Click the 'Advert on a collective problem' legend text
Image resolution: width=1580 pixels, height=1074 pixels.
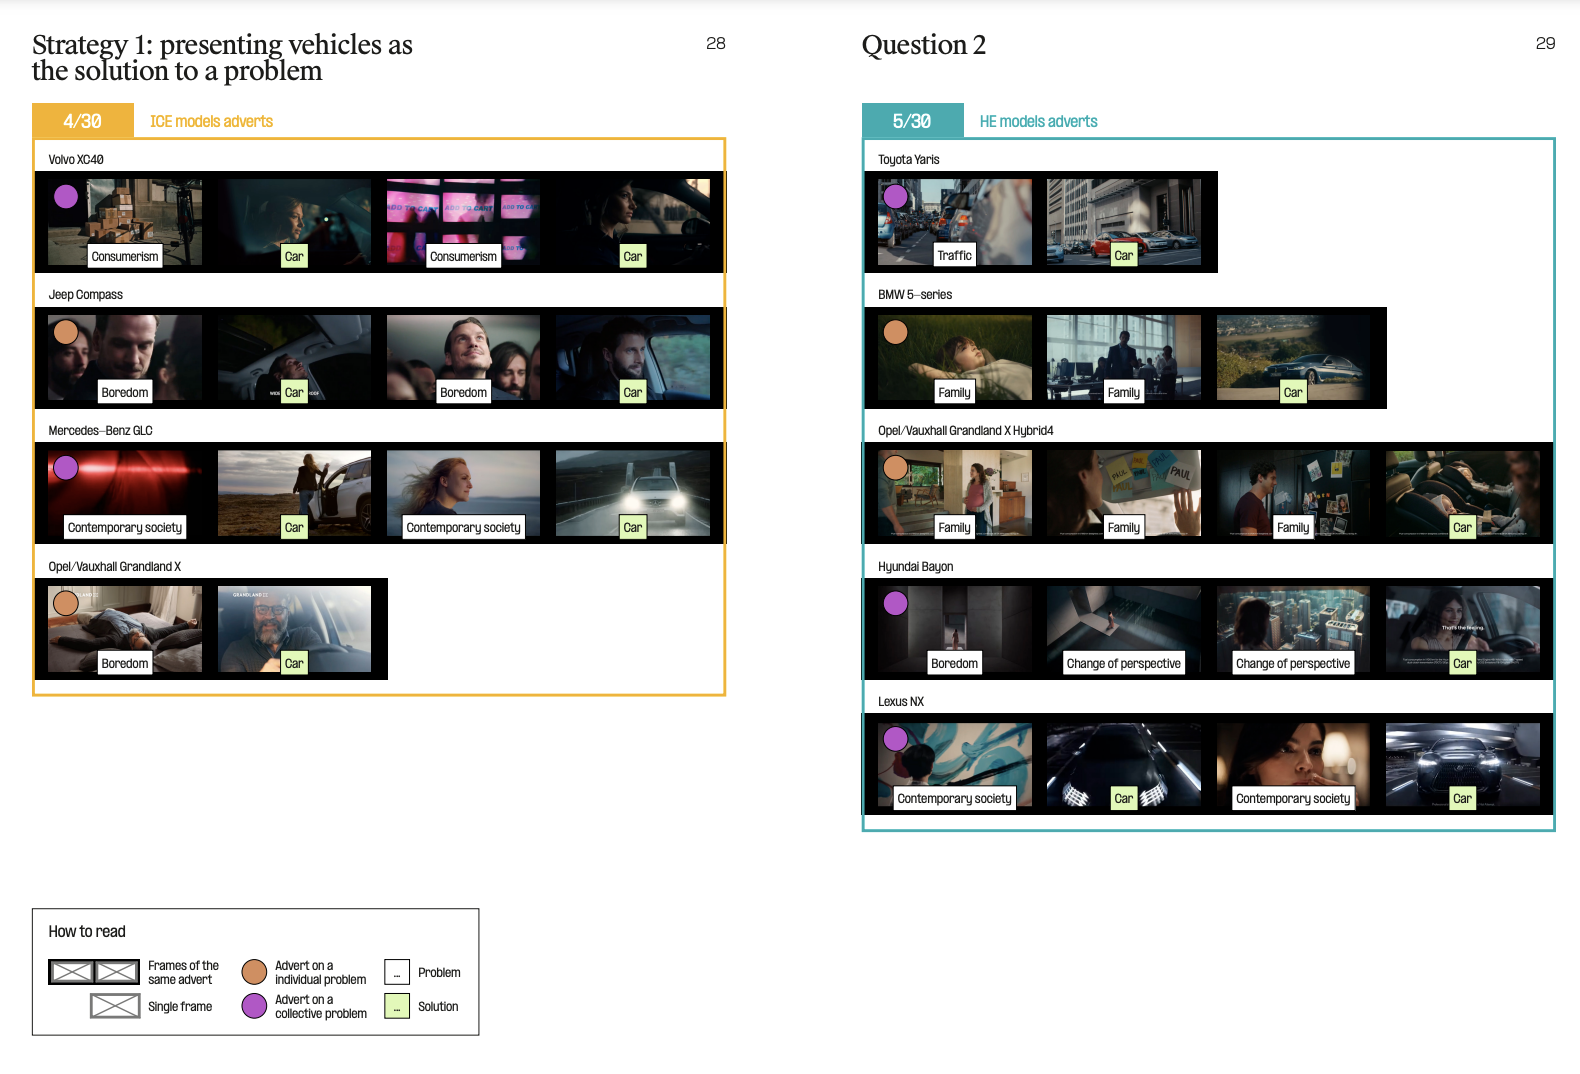tap(321, 1006)
